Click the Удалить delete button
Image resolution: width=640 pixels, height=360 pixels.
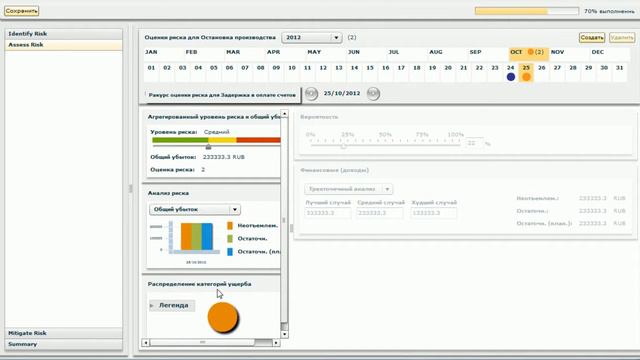coord(622,38)
